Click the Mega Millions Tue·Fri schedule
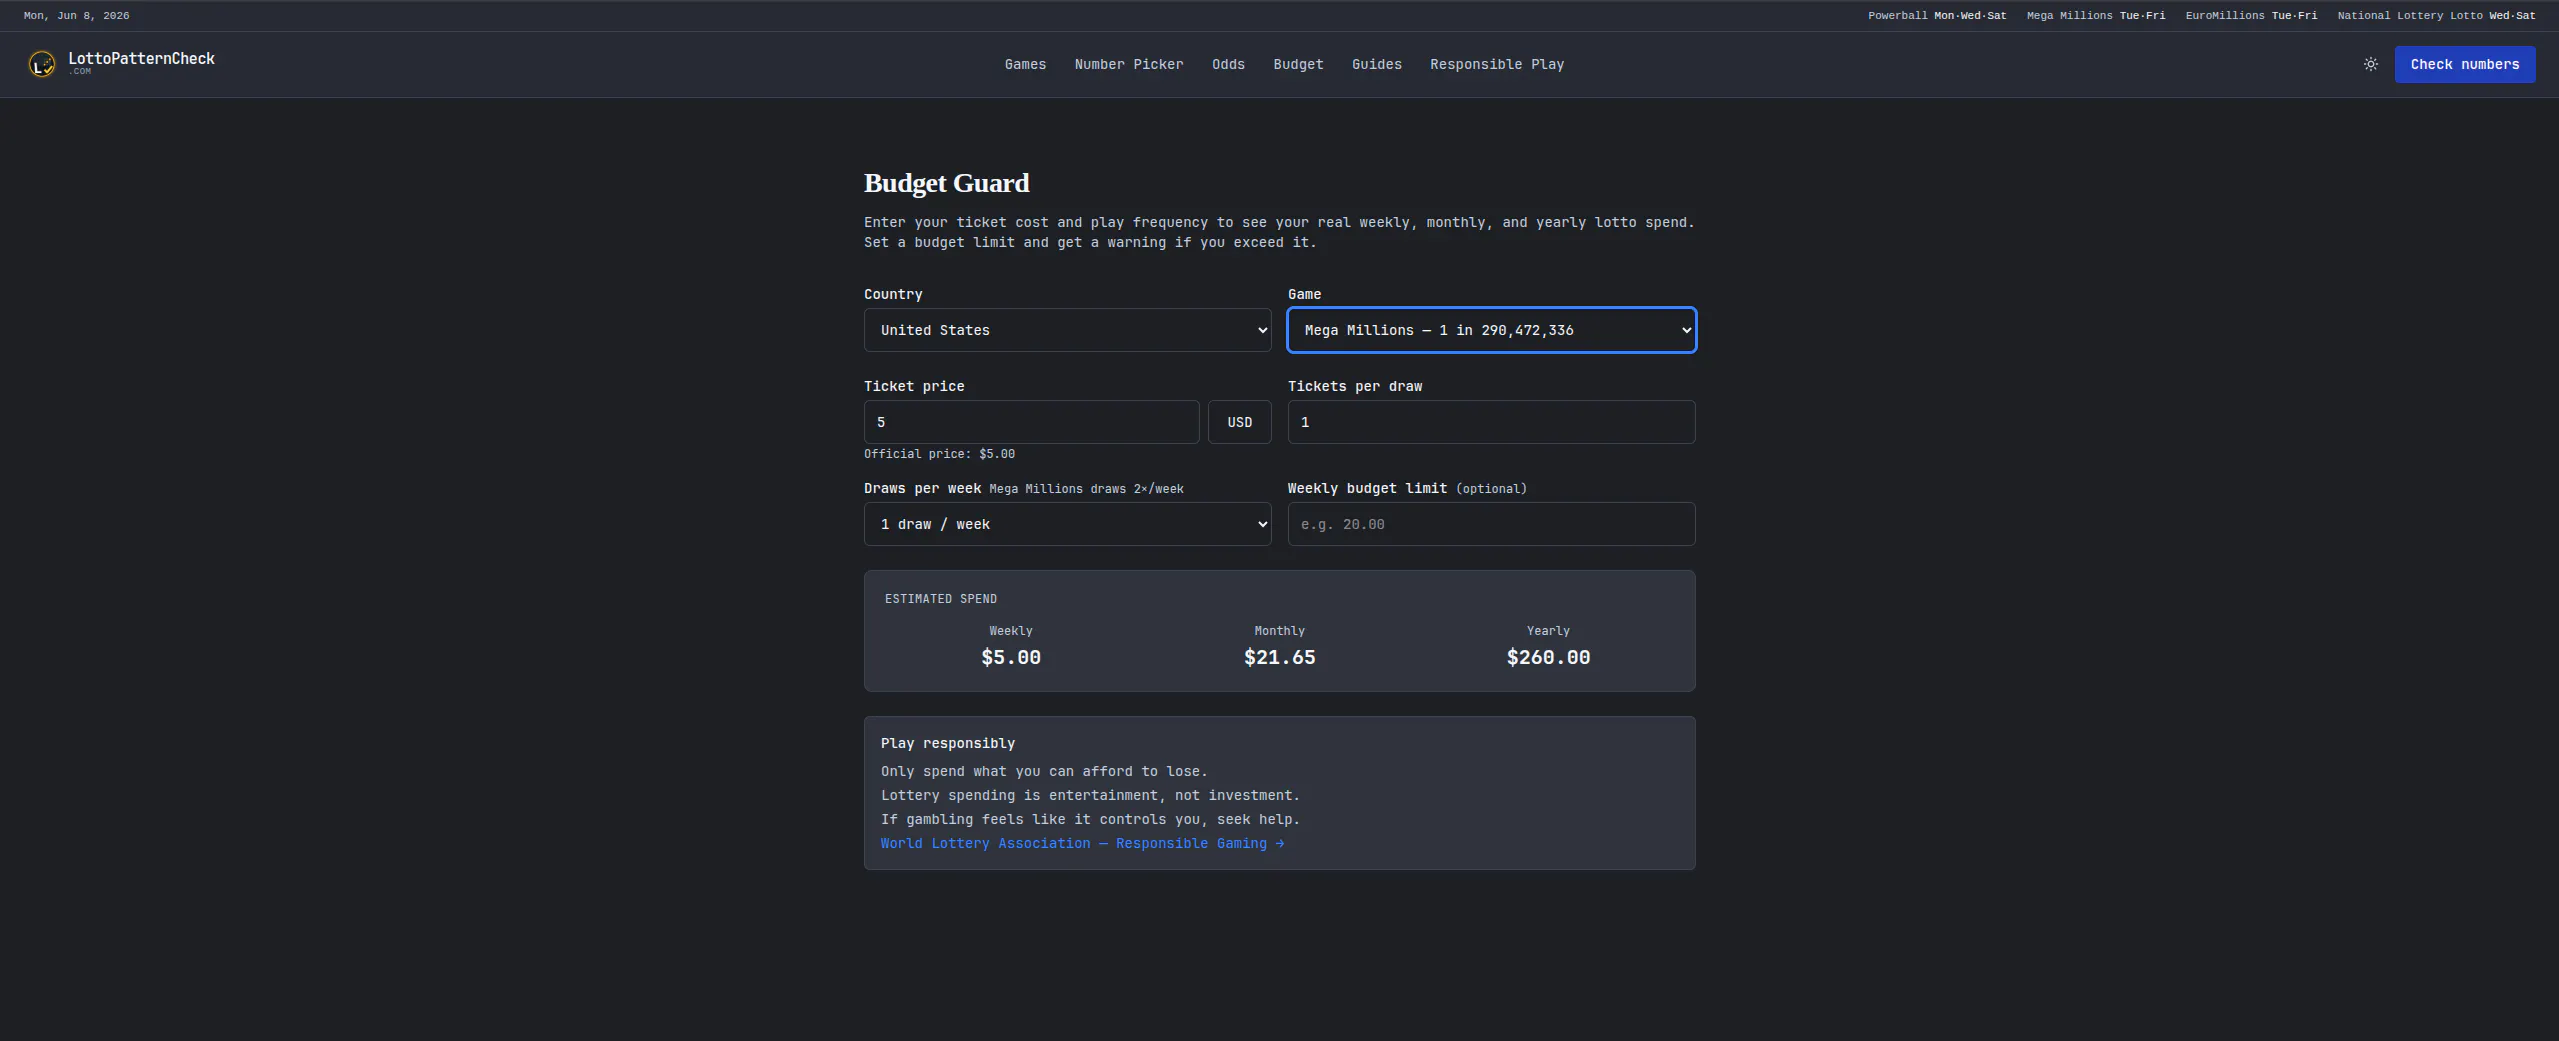The width and height of the screenshot is (2559, 1041). tap(2095, 15)
